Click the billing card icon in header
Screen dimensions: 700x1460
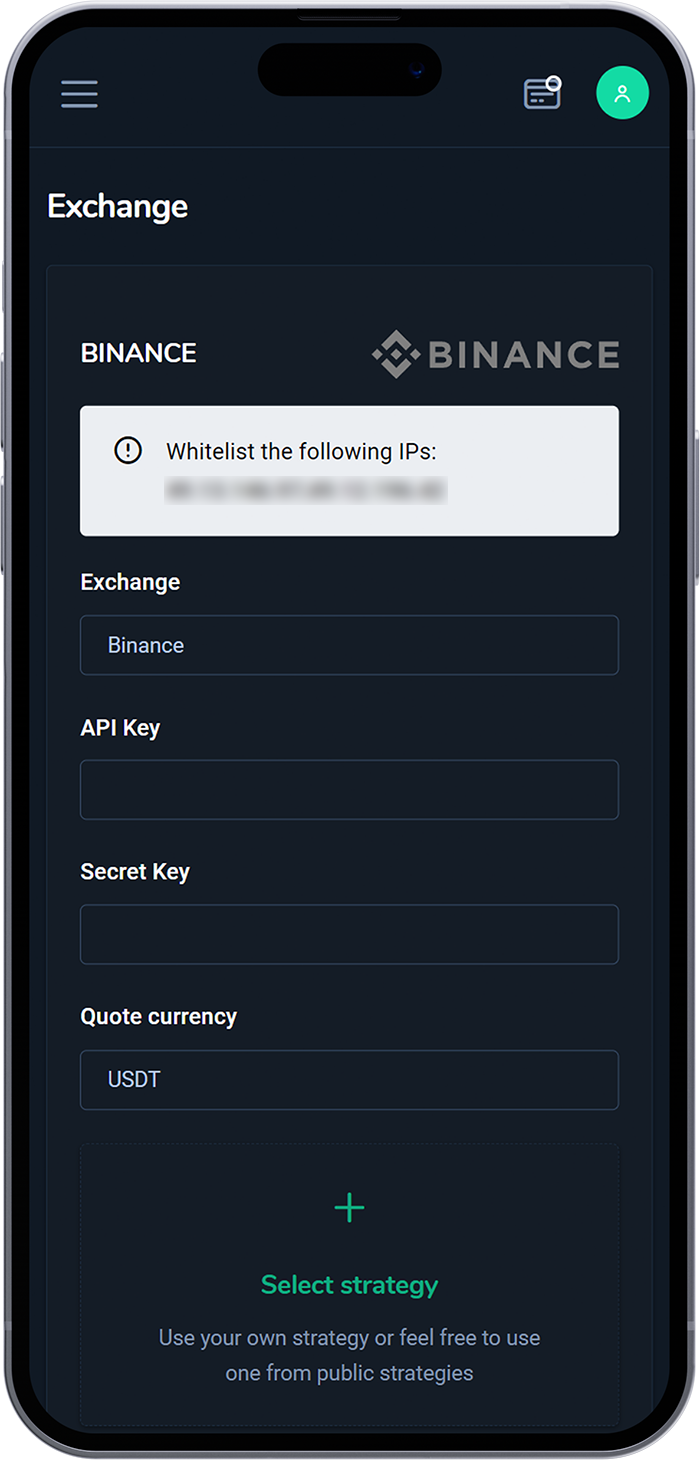pyautogui.click(x=542, y=94)
